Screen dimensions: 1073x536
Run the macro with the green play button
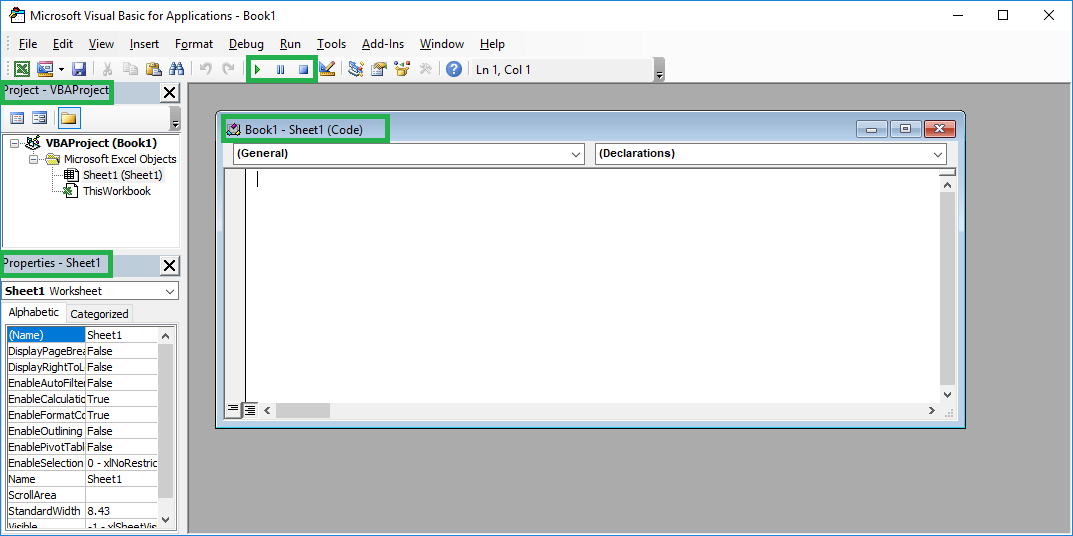click(258, 69)
